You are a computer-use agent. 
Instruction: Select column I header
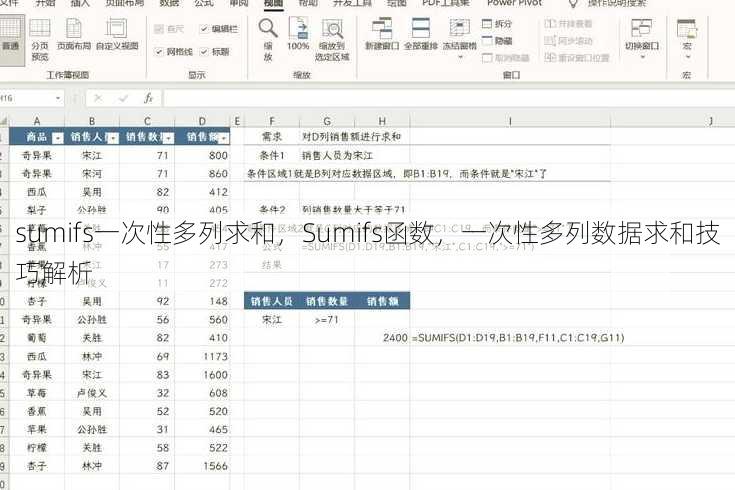(510, 121)
